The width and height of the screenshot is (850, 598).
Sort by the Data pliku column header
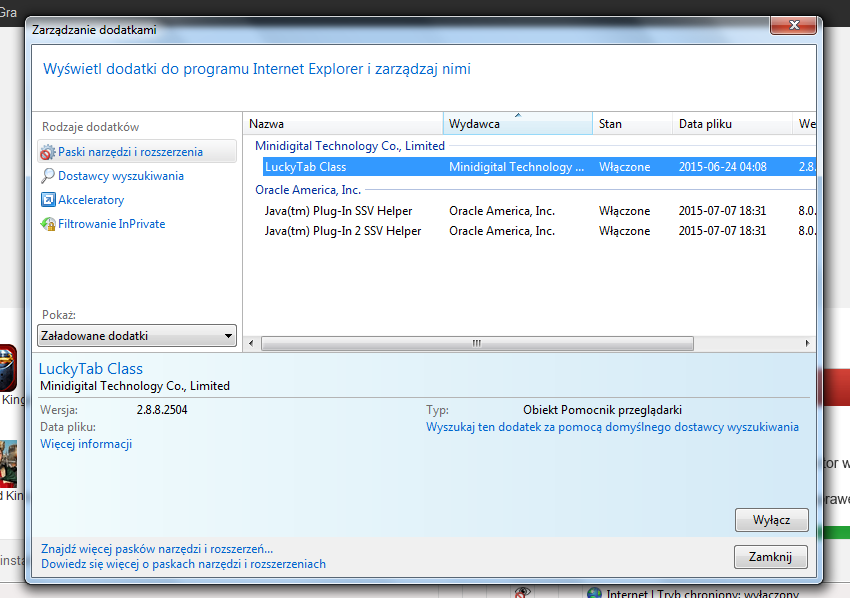(732, 124)
